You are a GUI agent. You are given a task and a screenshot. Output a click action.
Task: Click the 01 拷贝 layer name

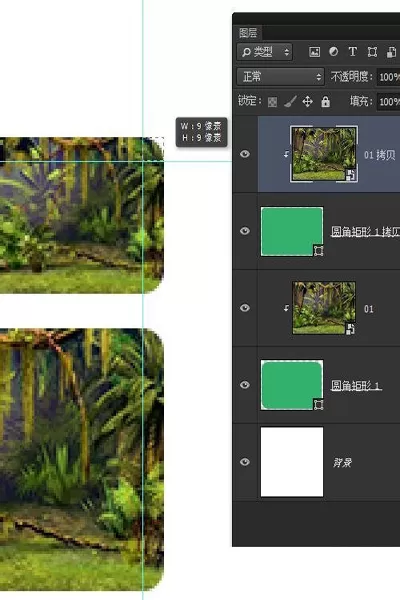379,155
